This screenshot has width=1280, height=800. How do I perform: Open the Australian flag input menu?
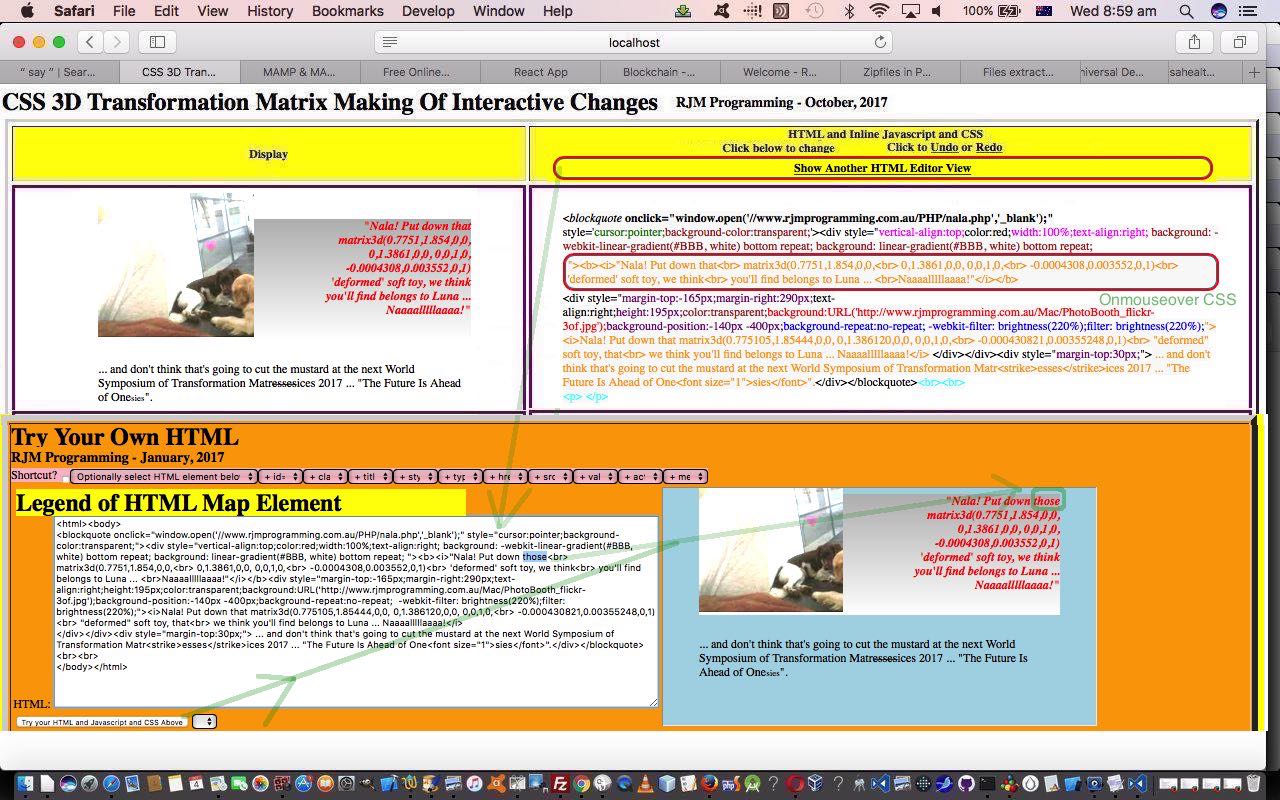tap(1045, 11)
